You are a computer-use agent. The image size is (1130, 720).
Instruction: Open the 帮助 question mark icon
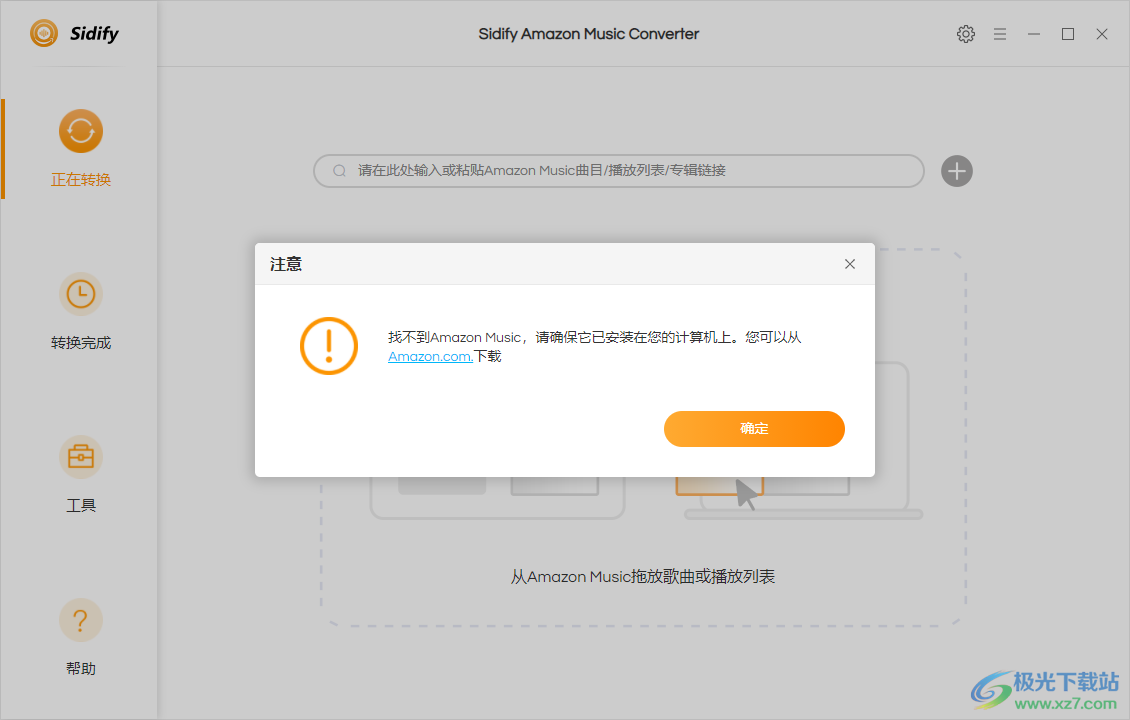[x=81, y=620]
